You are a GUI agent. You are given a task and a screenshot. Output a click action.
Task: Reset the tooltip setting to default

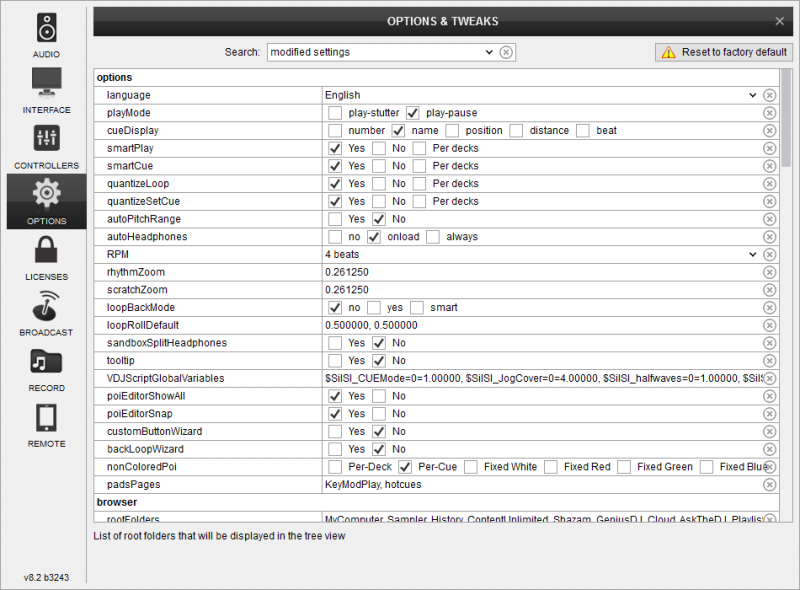[769, 361]
